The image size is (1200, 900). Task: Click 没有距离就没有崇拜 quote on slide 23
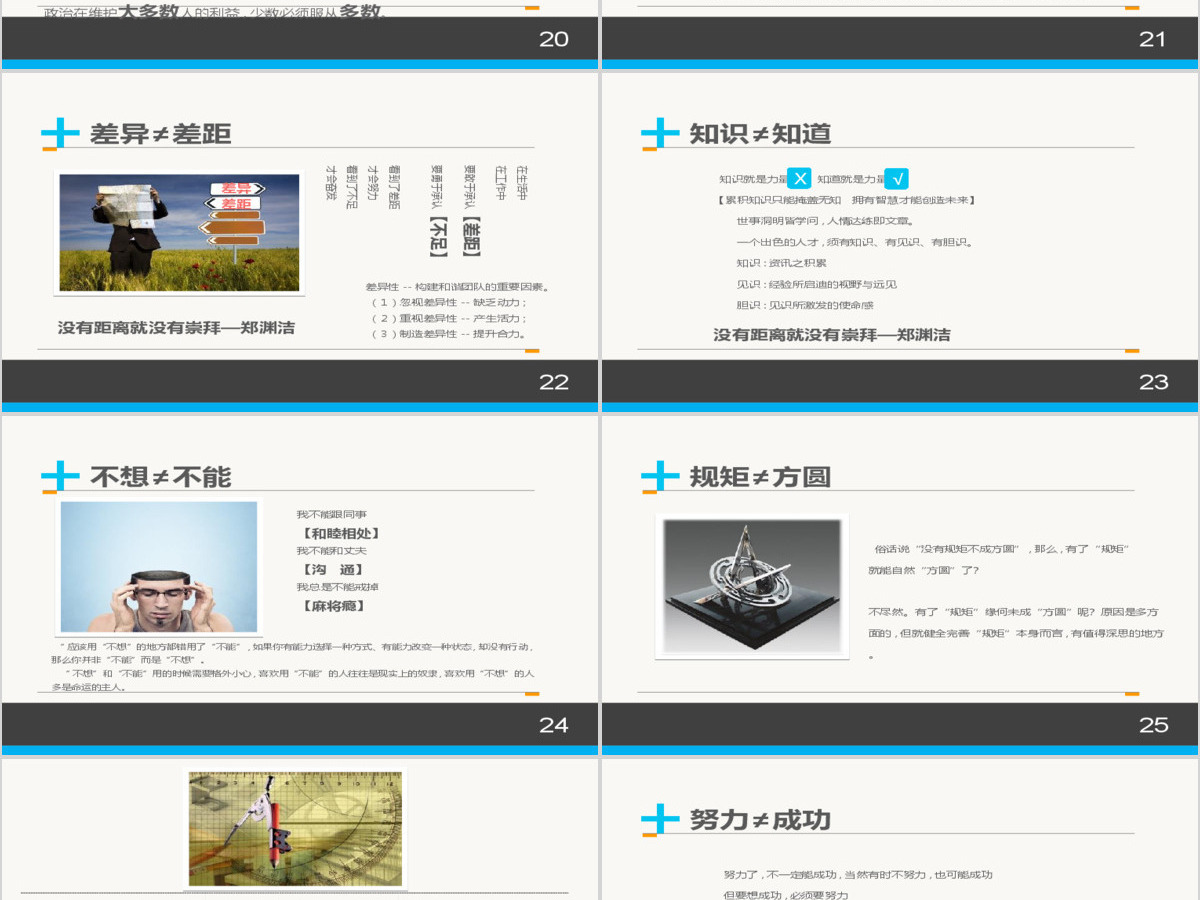(x=832, y=335)
